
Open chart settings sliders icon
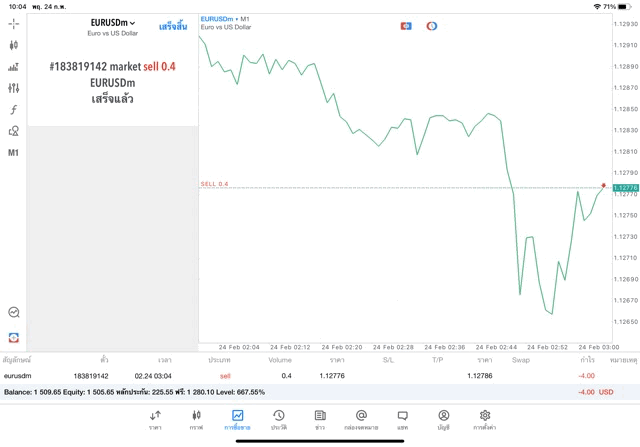[13, 88]
